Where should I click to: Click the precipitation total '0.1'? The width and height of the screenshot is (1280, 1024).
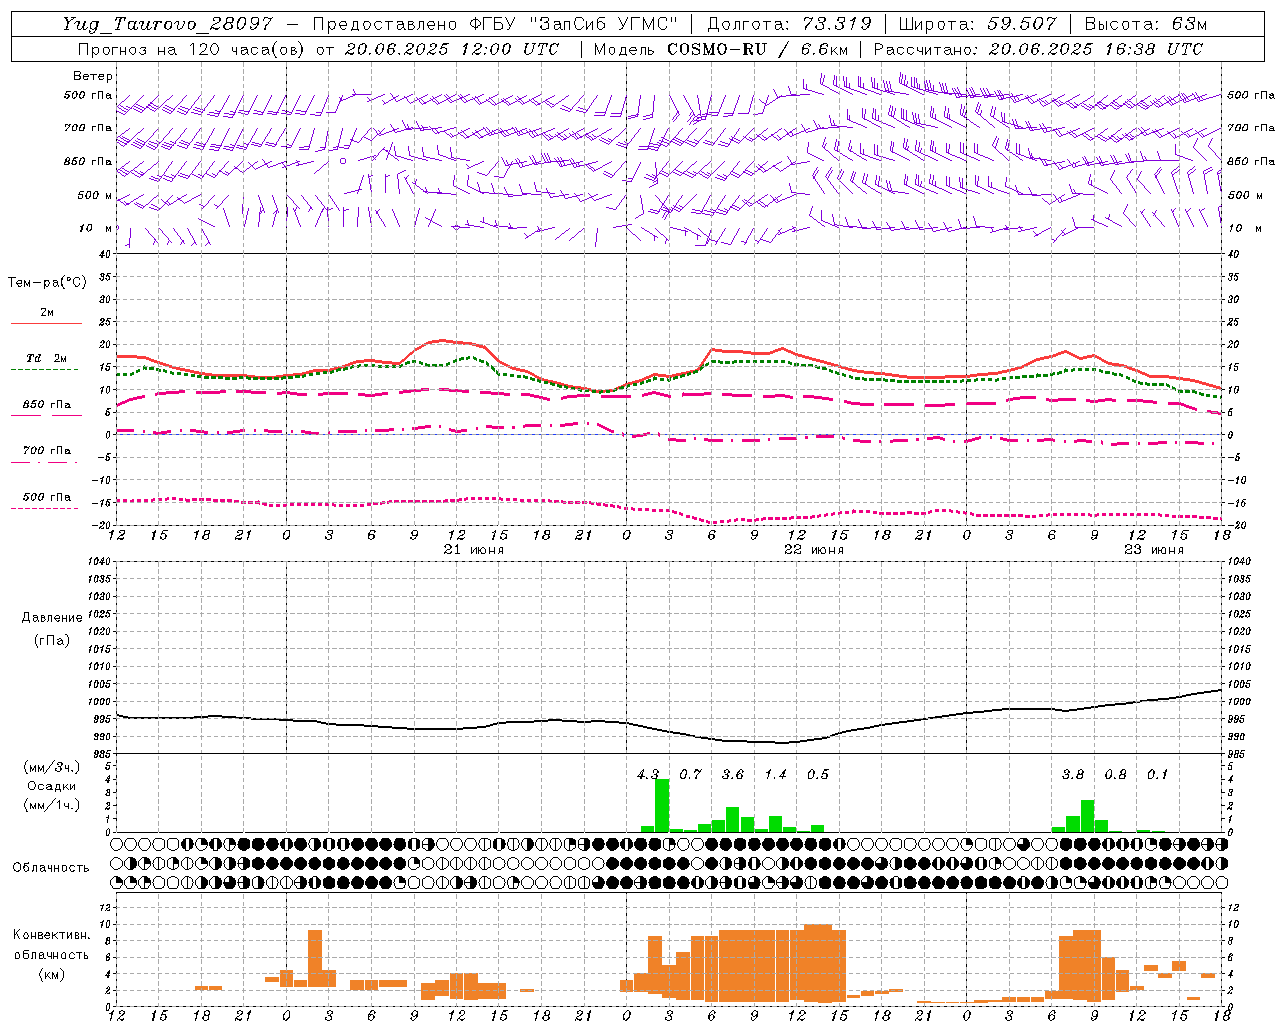point(1157,774)
